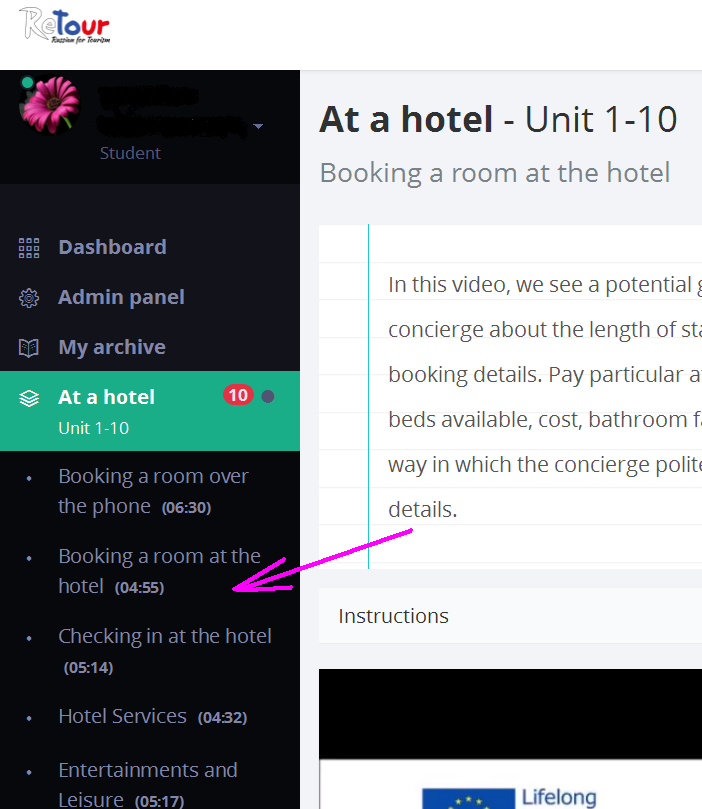Open Checking in at the hotel lesson

(x=165, y=651)
